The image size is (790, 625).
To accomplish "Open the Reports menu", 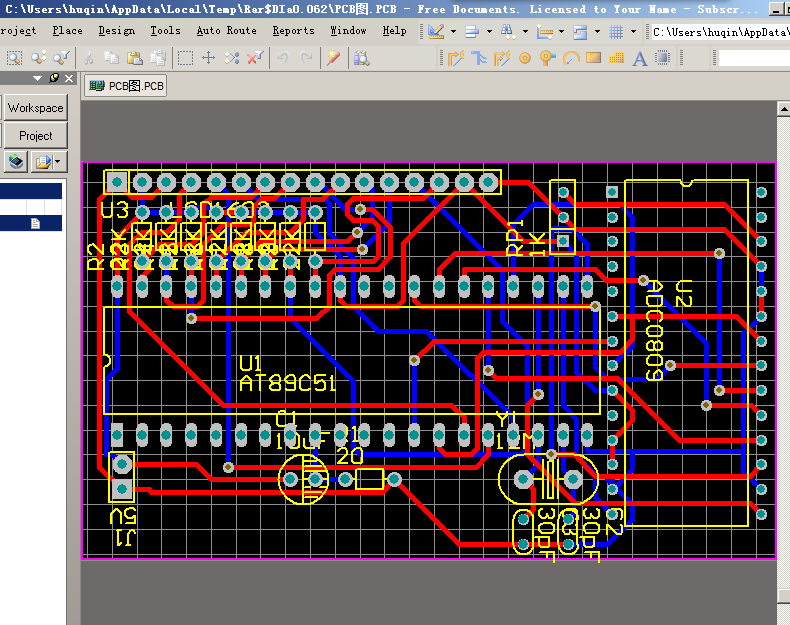I will pos(293,31).
